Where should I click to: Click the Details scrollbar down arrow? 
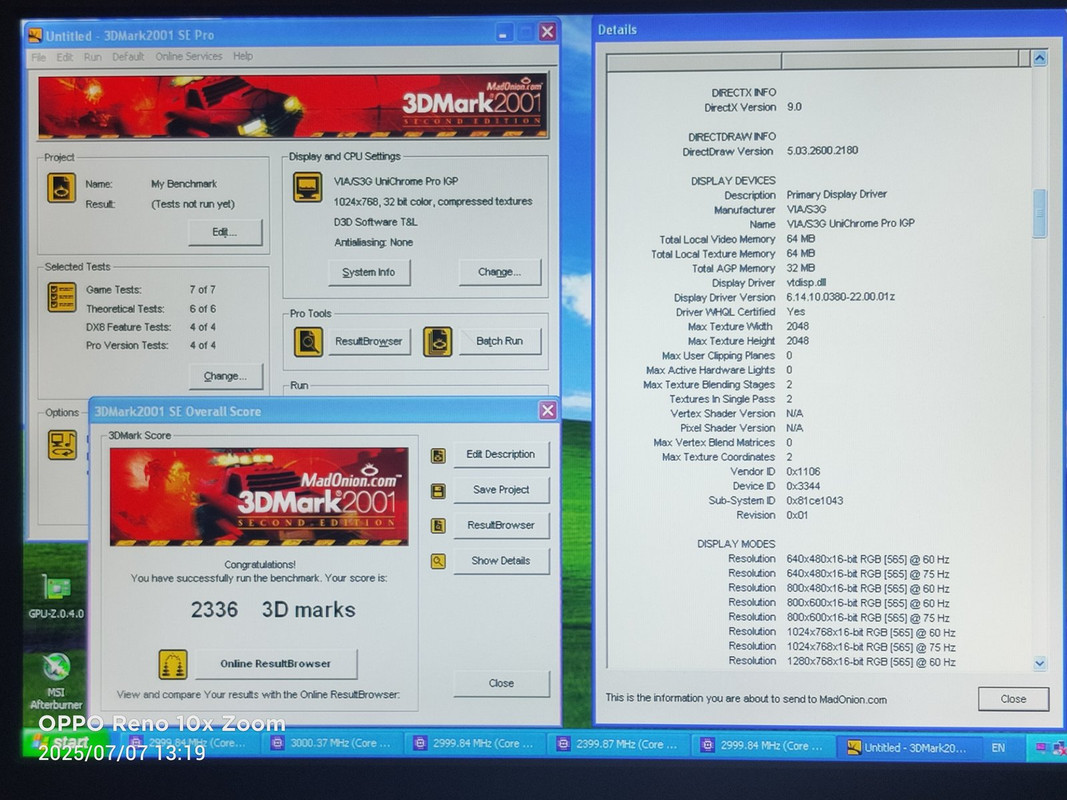tap(1039, 663)
